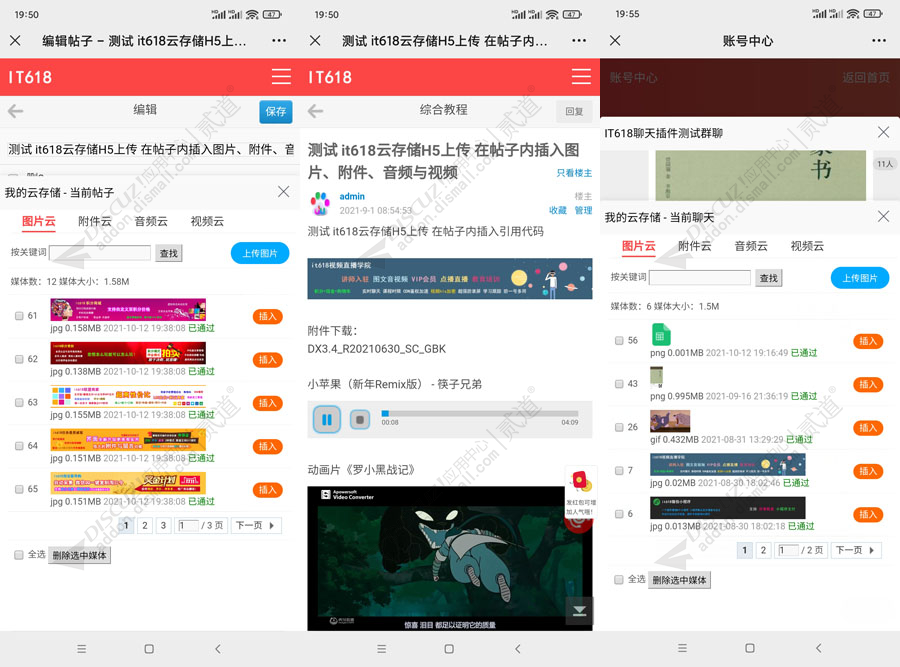Tap the 保存 save button
Viewport: 900px width, 667px height.
coord(276,111)
